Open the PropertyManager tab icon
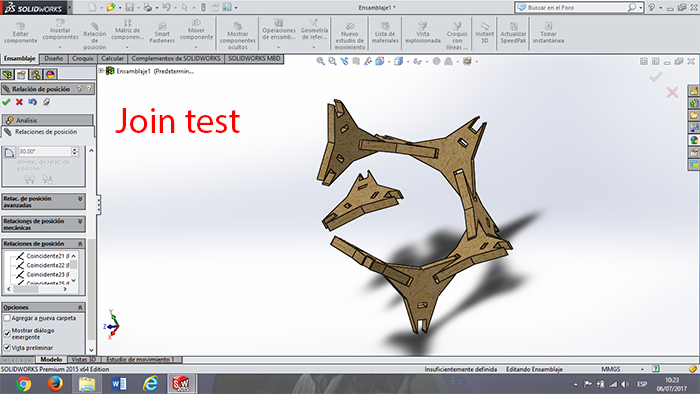Screen dimensions: 700x394 pyautogui.click(x=21, y=74)
